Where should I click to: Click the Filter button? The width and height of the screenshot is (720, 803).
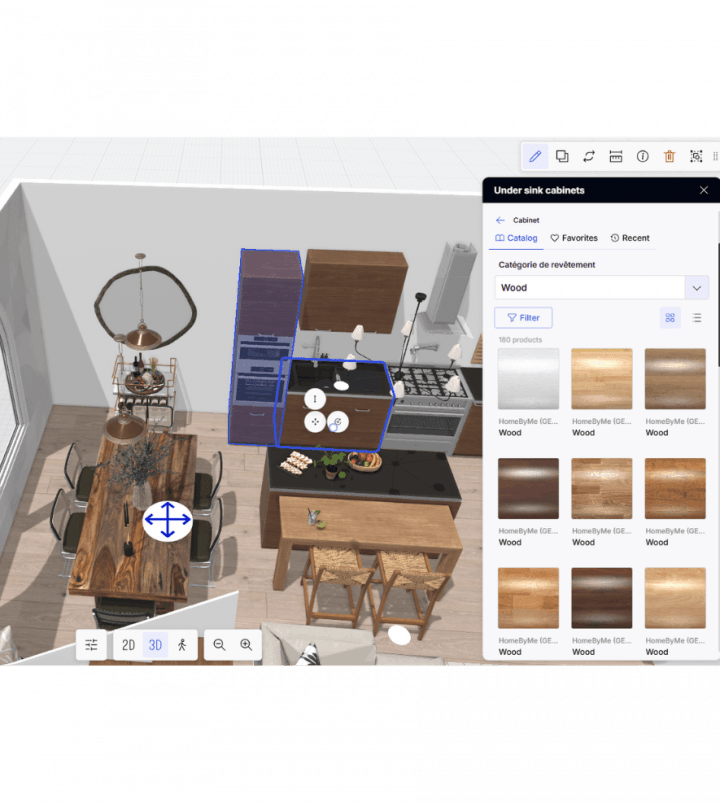pyautogui.click(x=523, y=318)
